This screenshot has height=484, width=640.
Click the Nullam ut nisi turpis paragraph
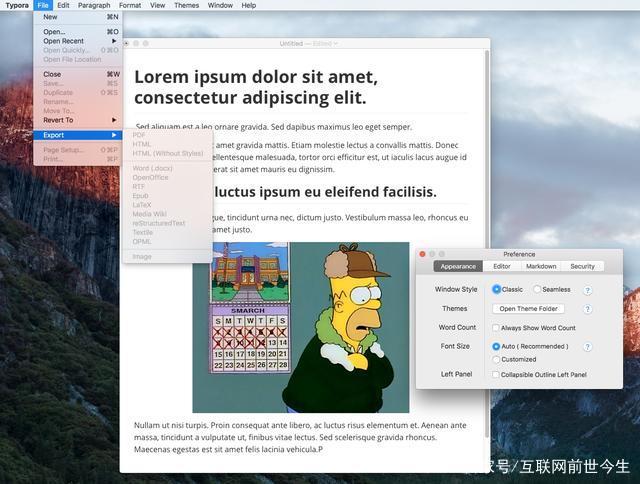(300, 437)
